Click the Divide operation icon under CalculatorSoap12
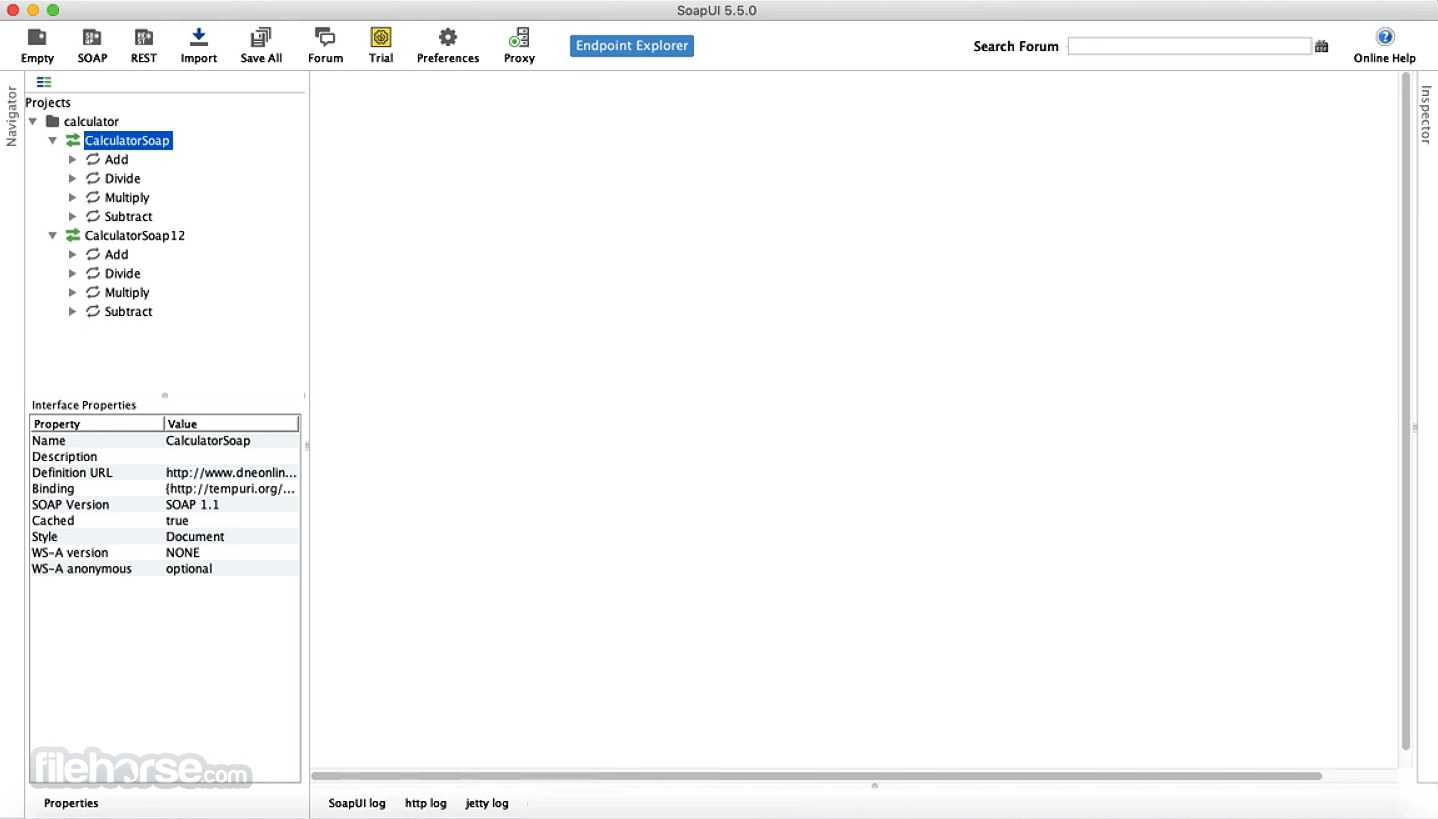1438x819 pixels. 93,274
